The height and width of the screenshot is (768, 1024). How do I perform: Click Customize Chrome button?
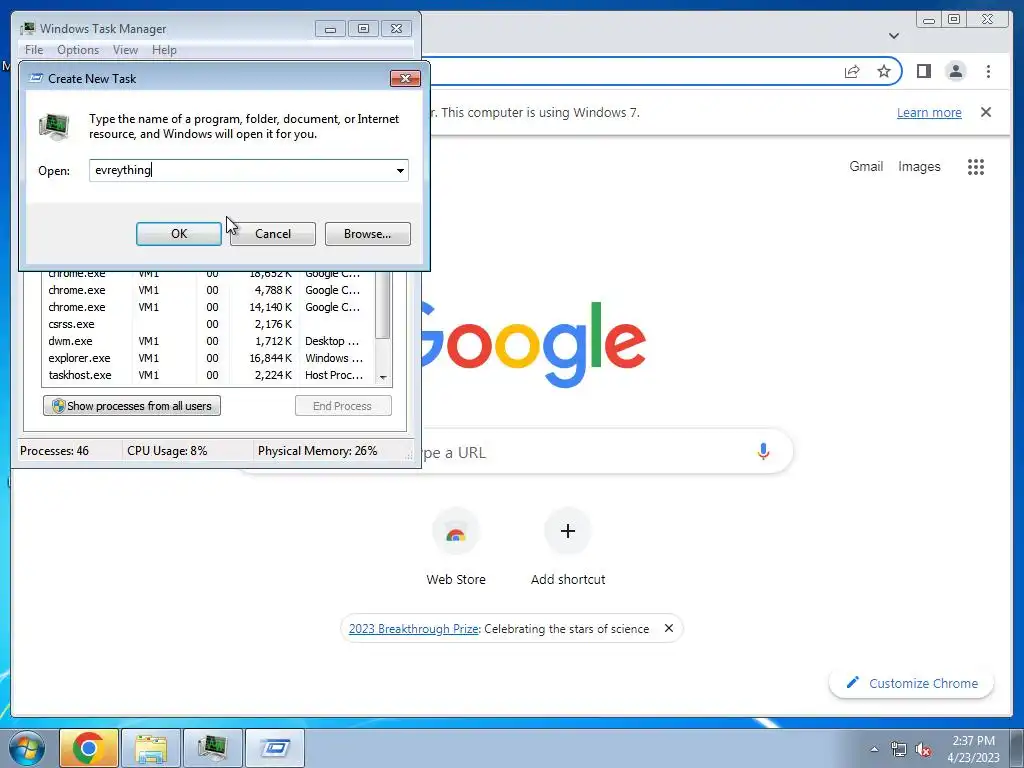pyautogui.click(x=912, y=683)
